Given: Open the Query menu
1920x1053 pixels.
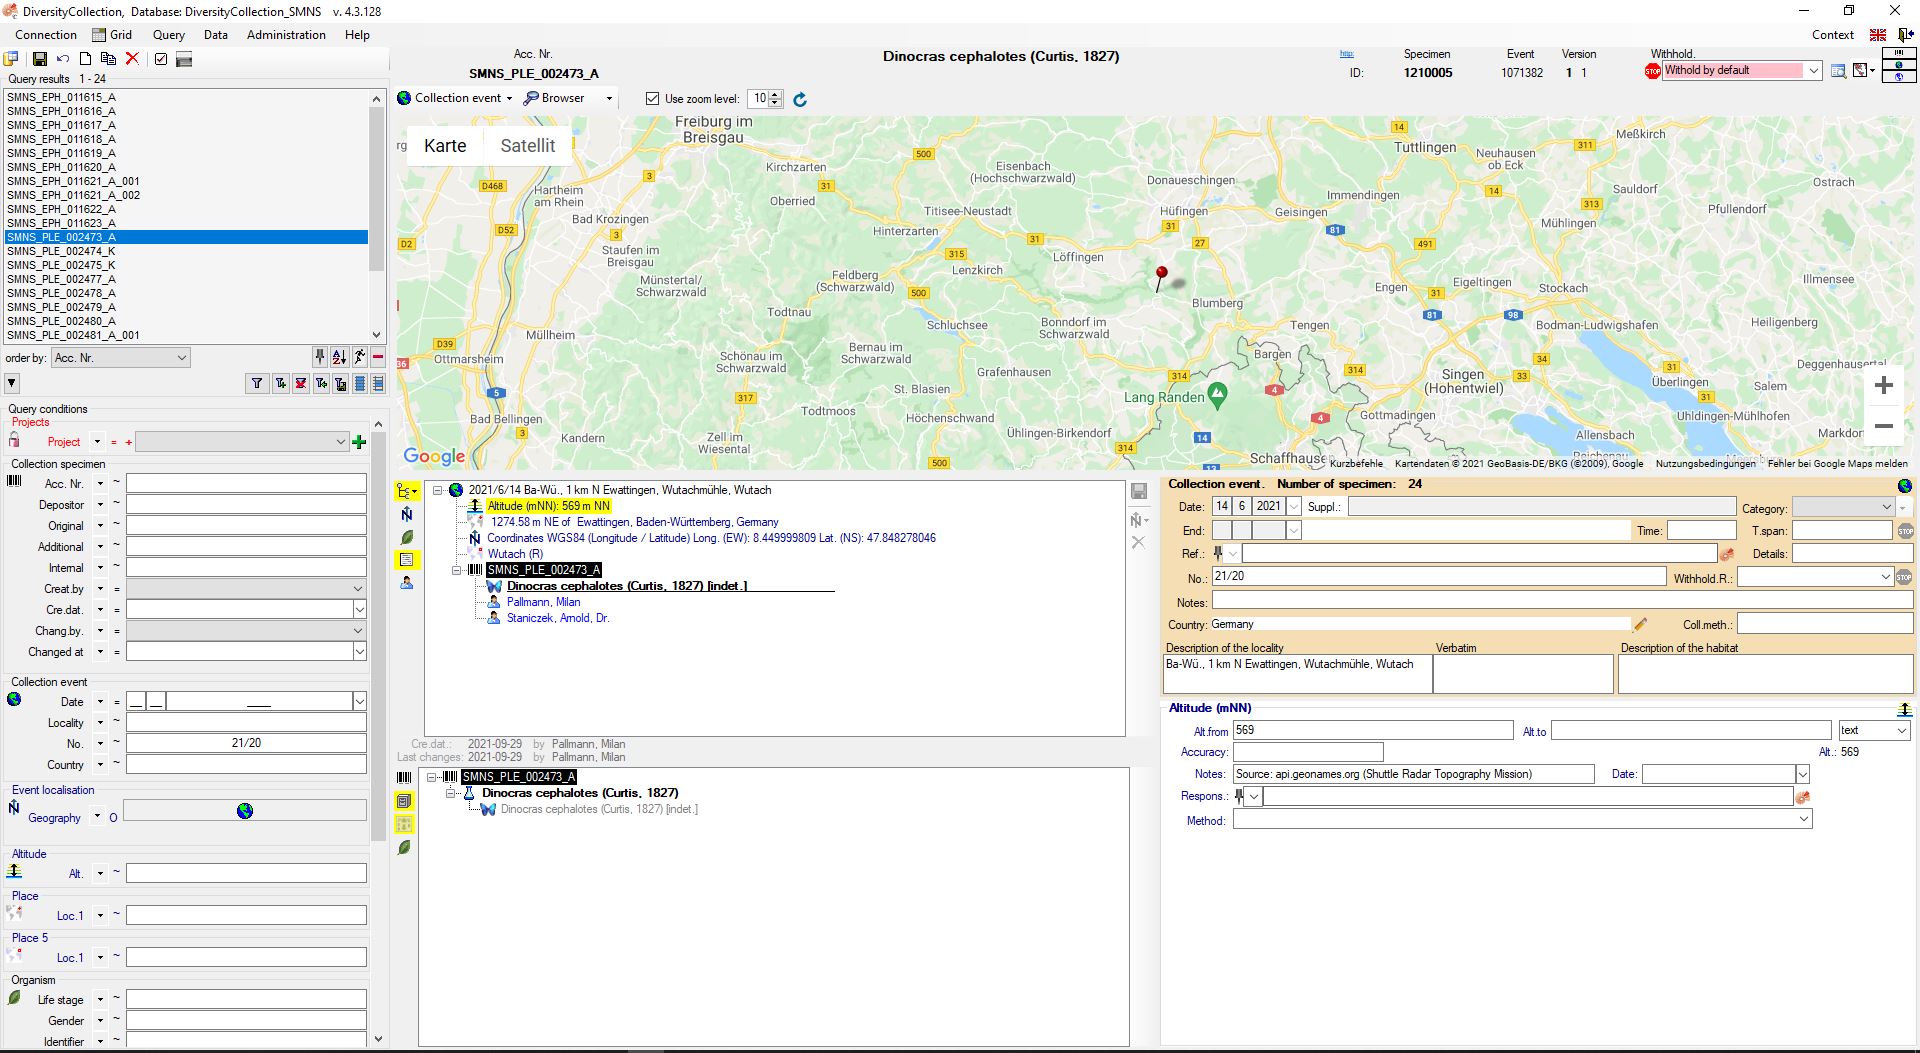Looking at the screenshot, I should 169,35.
